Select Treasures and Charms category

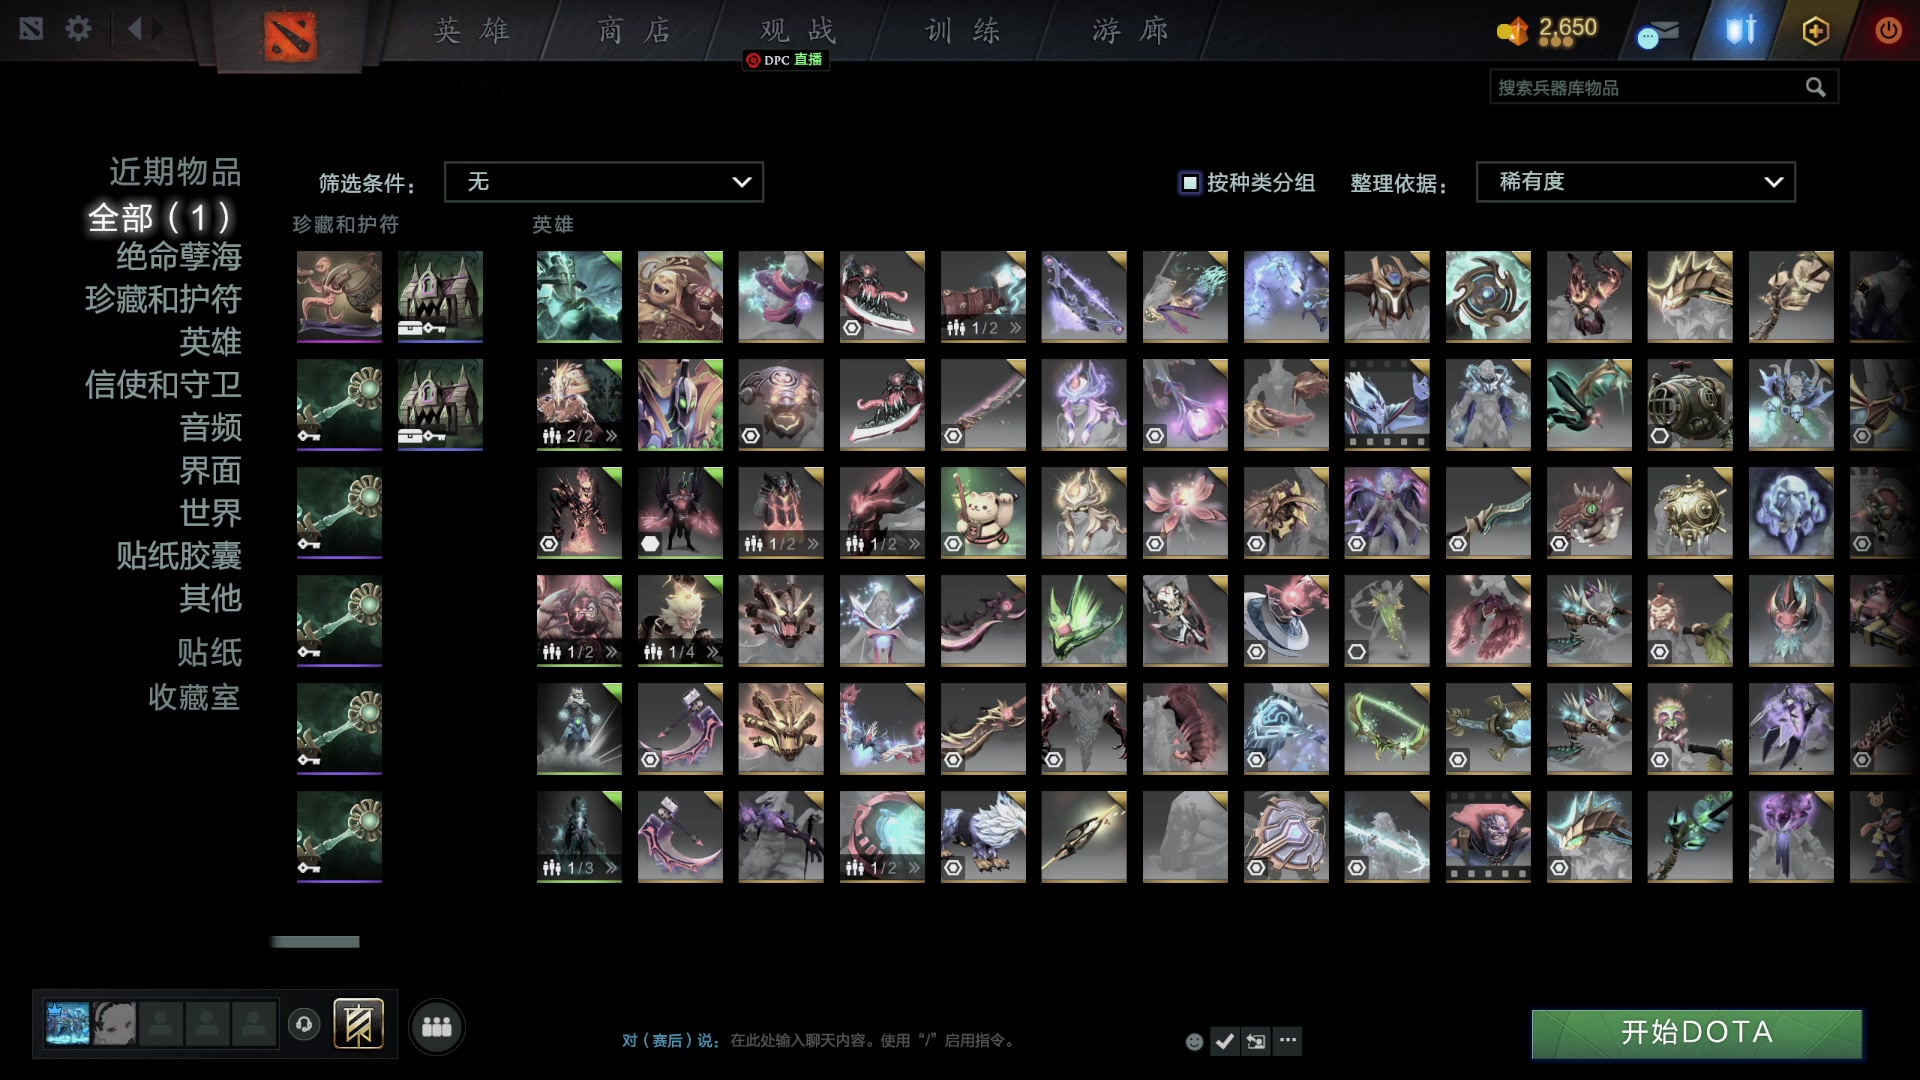pyautogui.click(x=163, y=299)
